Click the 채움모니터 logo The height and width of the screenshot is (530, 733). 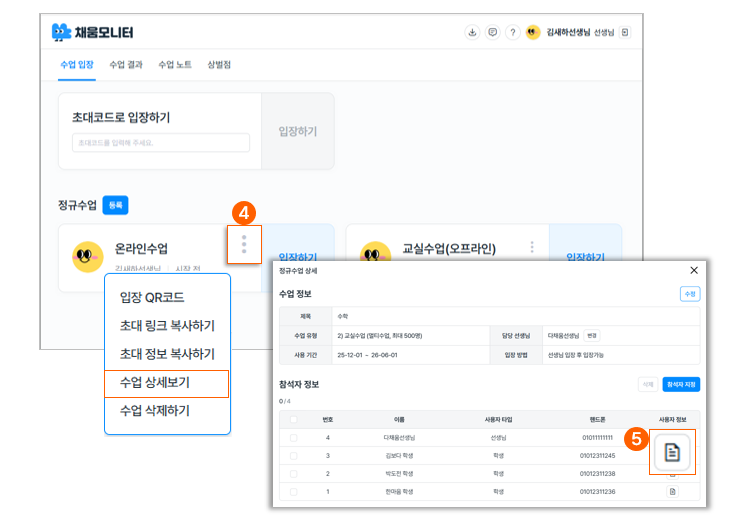click(x=93, y=32)
